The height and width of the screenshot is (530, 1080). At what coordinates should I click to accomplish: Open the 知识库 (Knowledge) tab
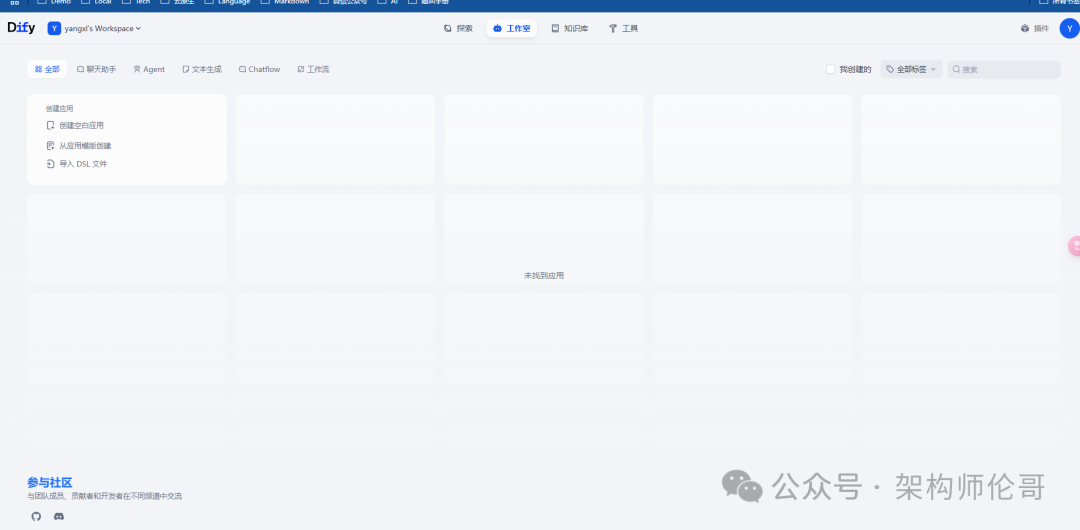point(570,28)
